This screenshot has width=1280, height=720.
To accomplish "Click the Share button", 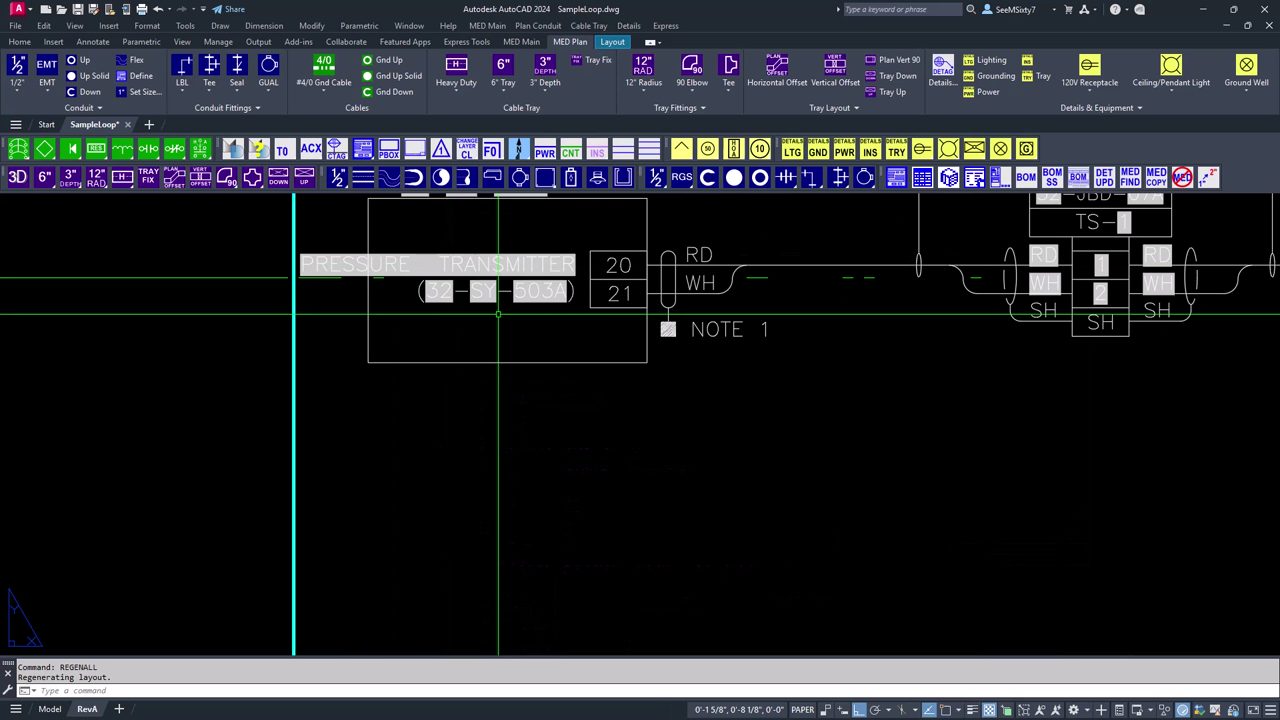I will [x=229, y=9].
